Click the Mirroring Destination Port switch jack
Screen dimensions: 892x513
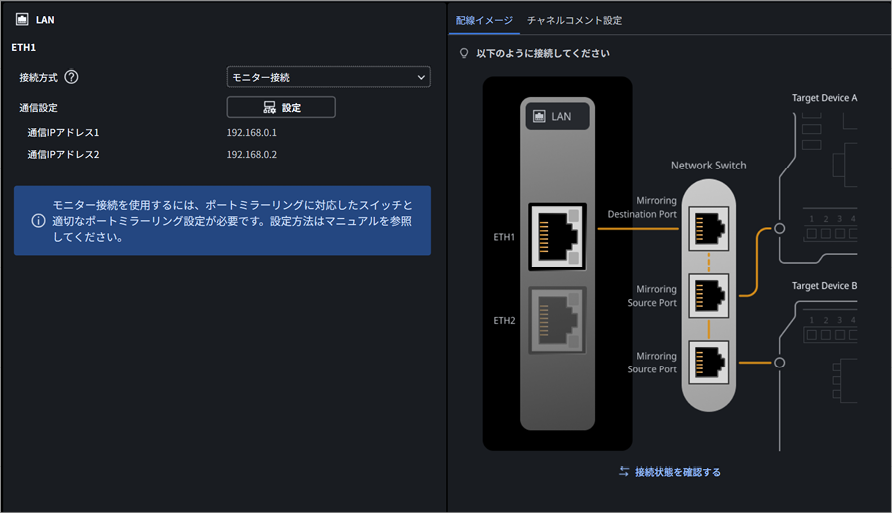pyautogui.click(x=709, y=229)
